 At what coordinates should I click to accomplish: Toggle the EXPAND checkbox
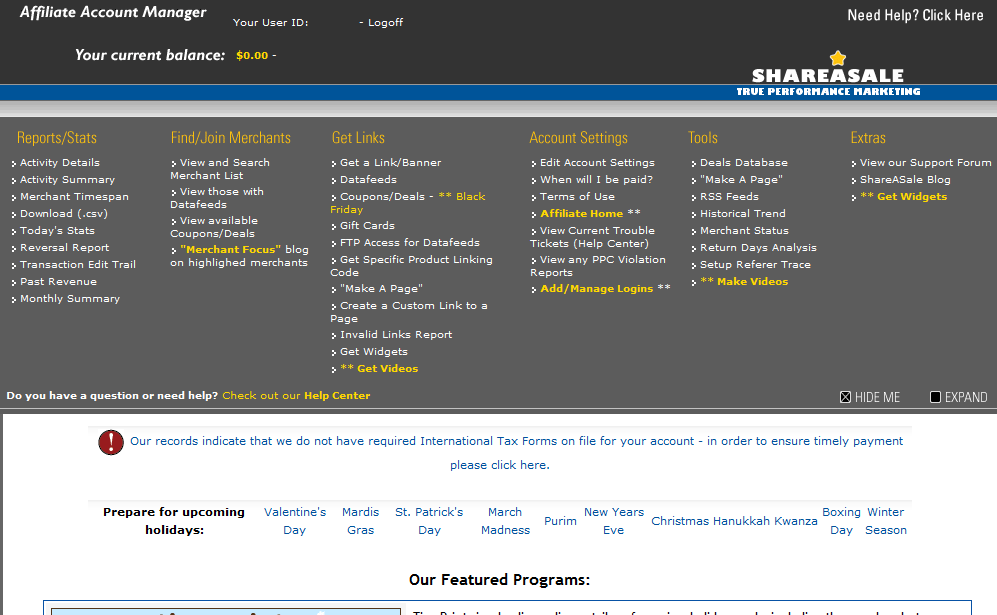[935, 397]
